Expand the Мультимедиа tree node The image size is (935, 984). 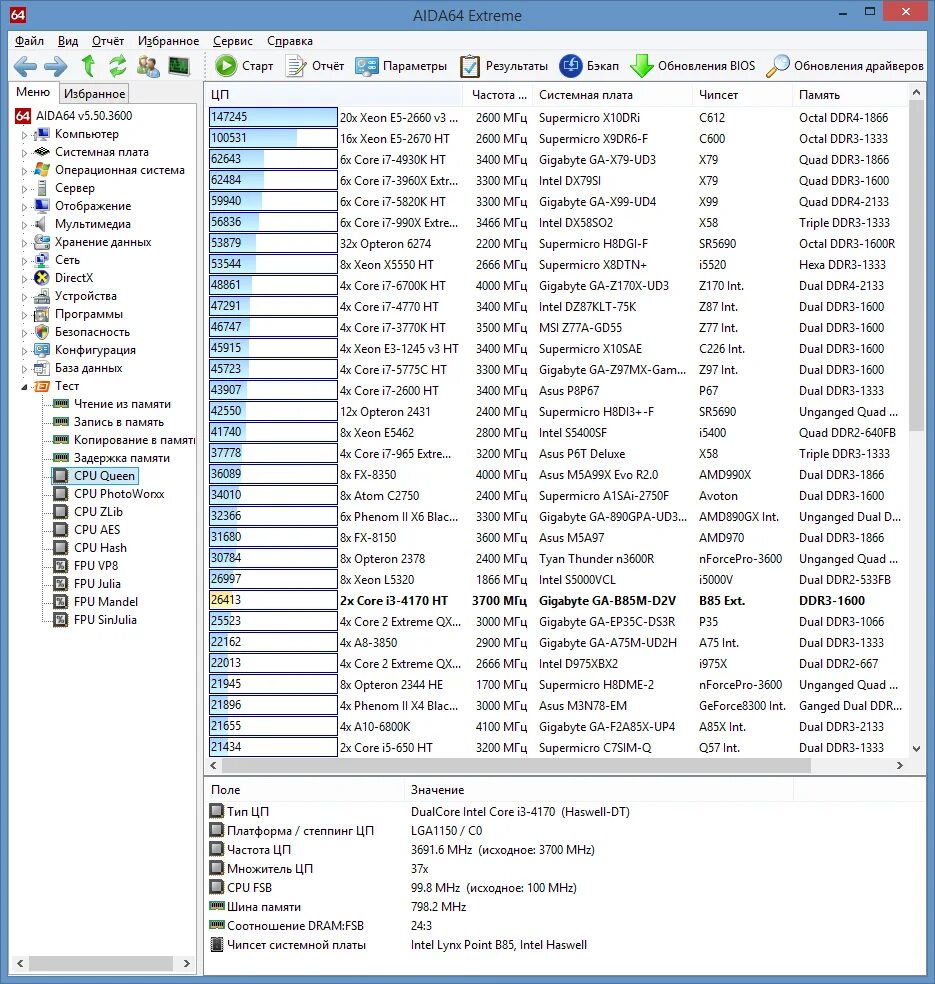24,225
